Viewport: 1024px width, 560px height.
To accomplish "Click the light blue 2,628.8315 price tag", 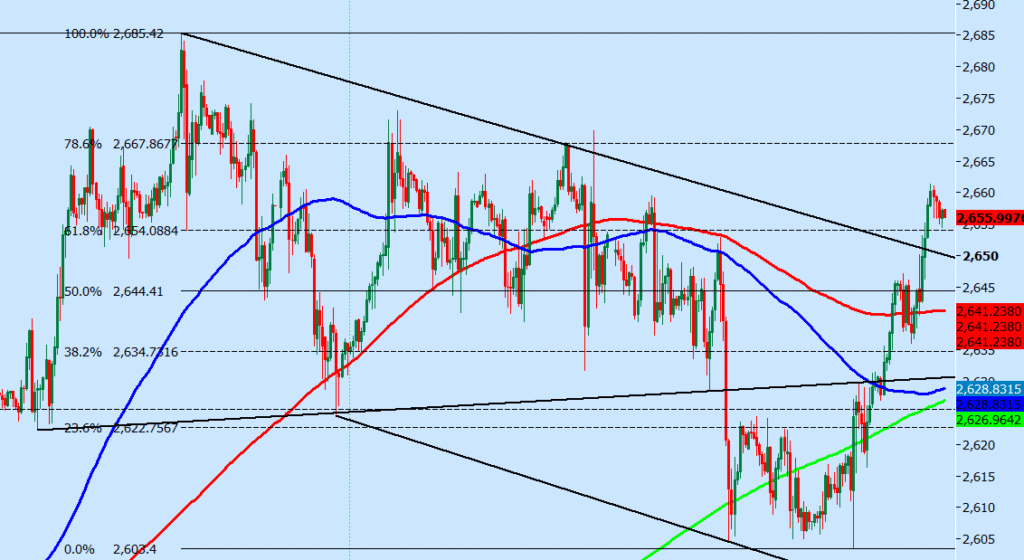I will 988,388.
